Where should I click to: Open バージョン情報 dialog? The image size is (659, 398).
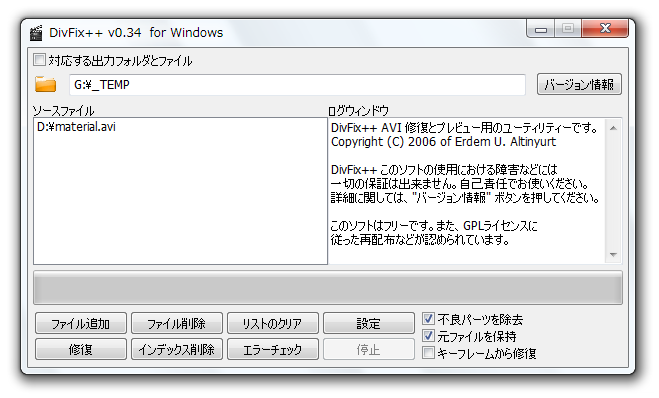pyautogui.click(x=579, y=84)
